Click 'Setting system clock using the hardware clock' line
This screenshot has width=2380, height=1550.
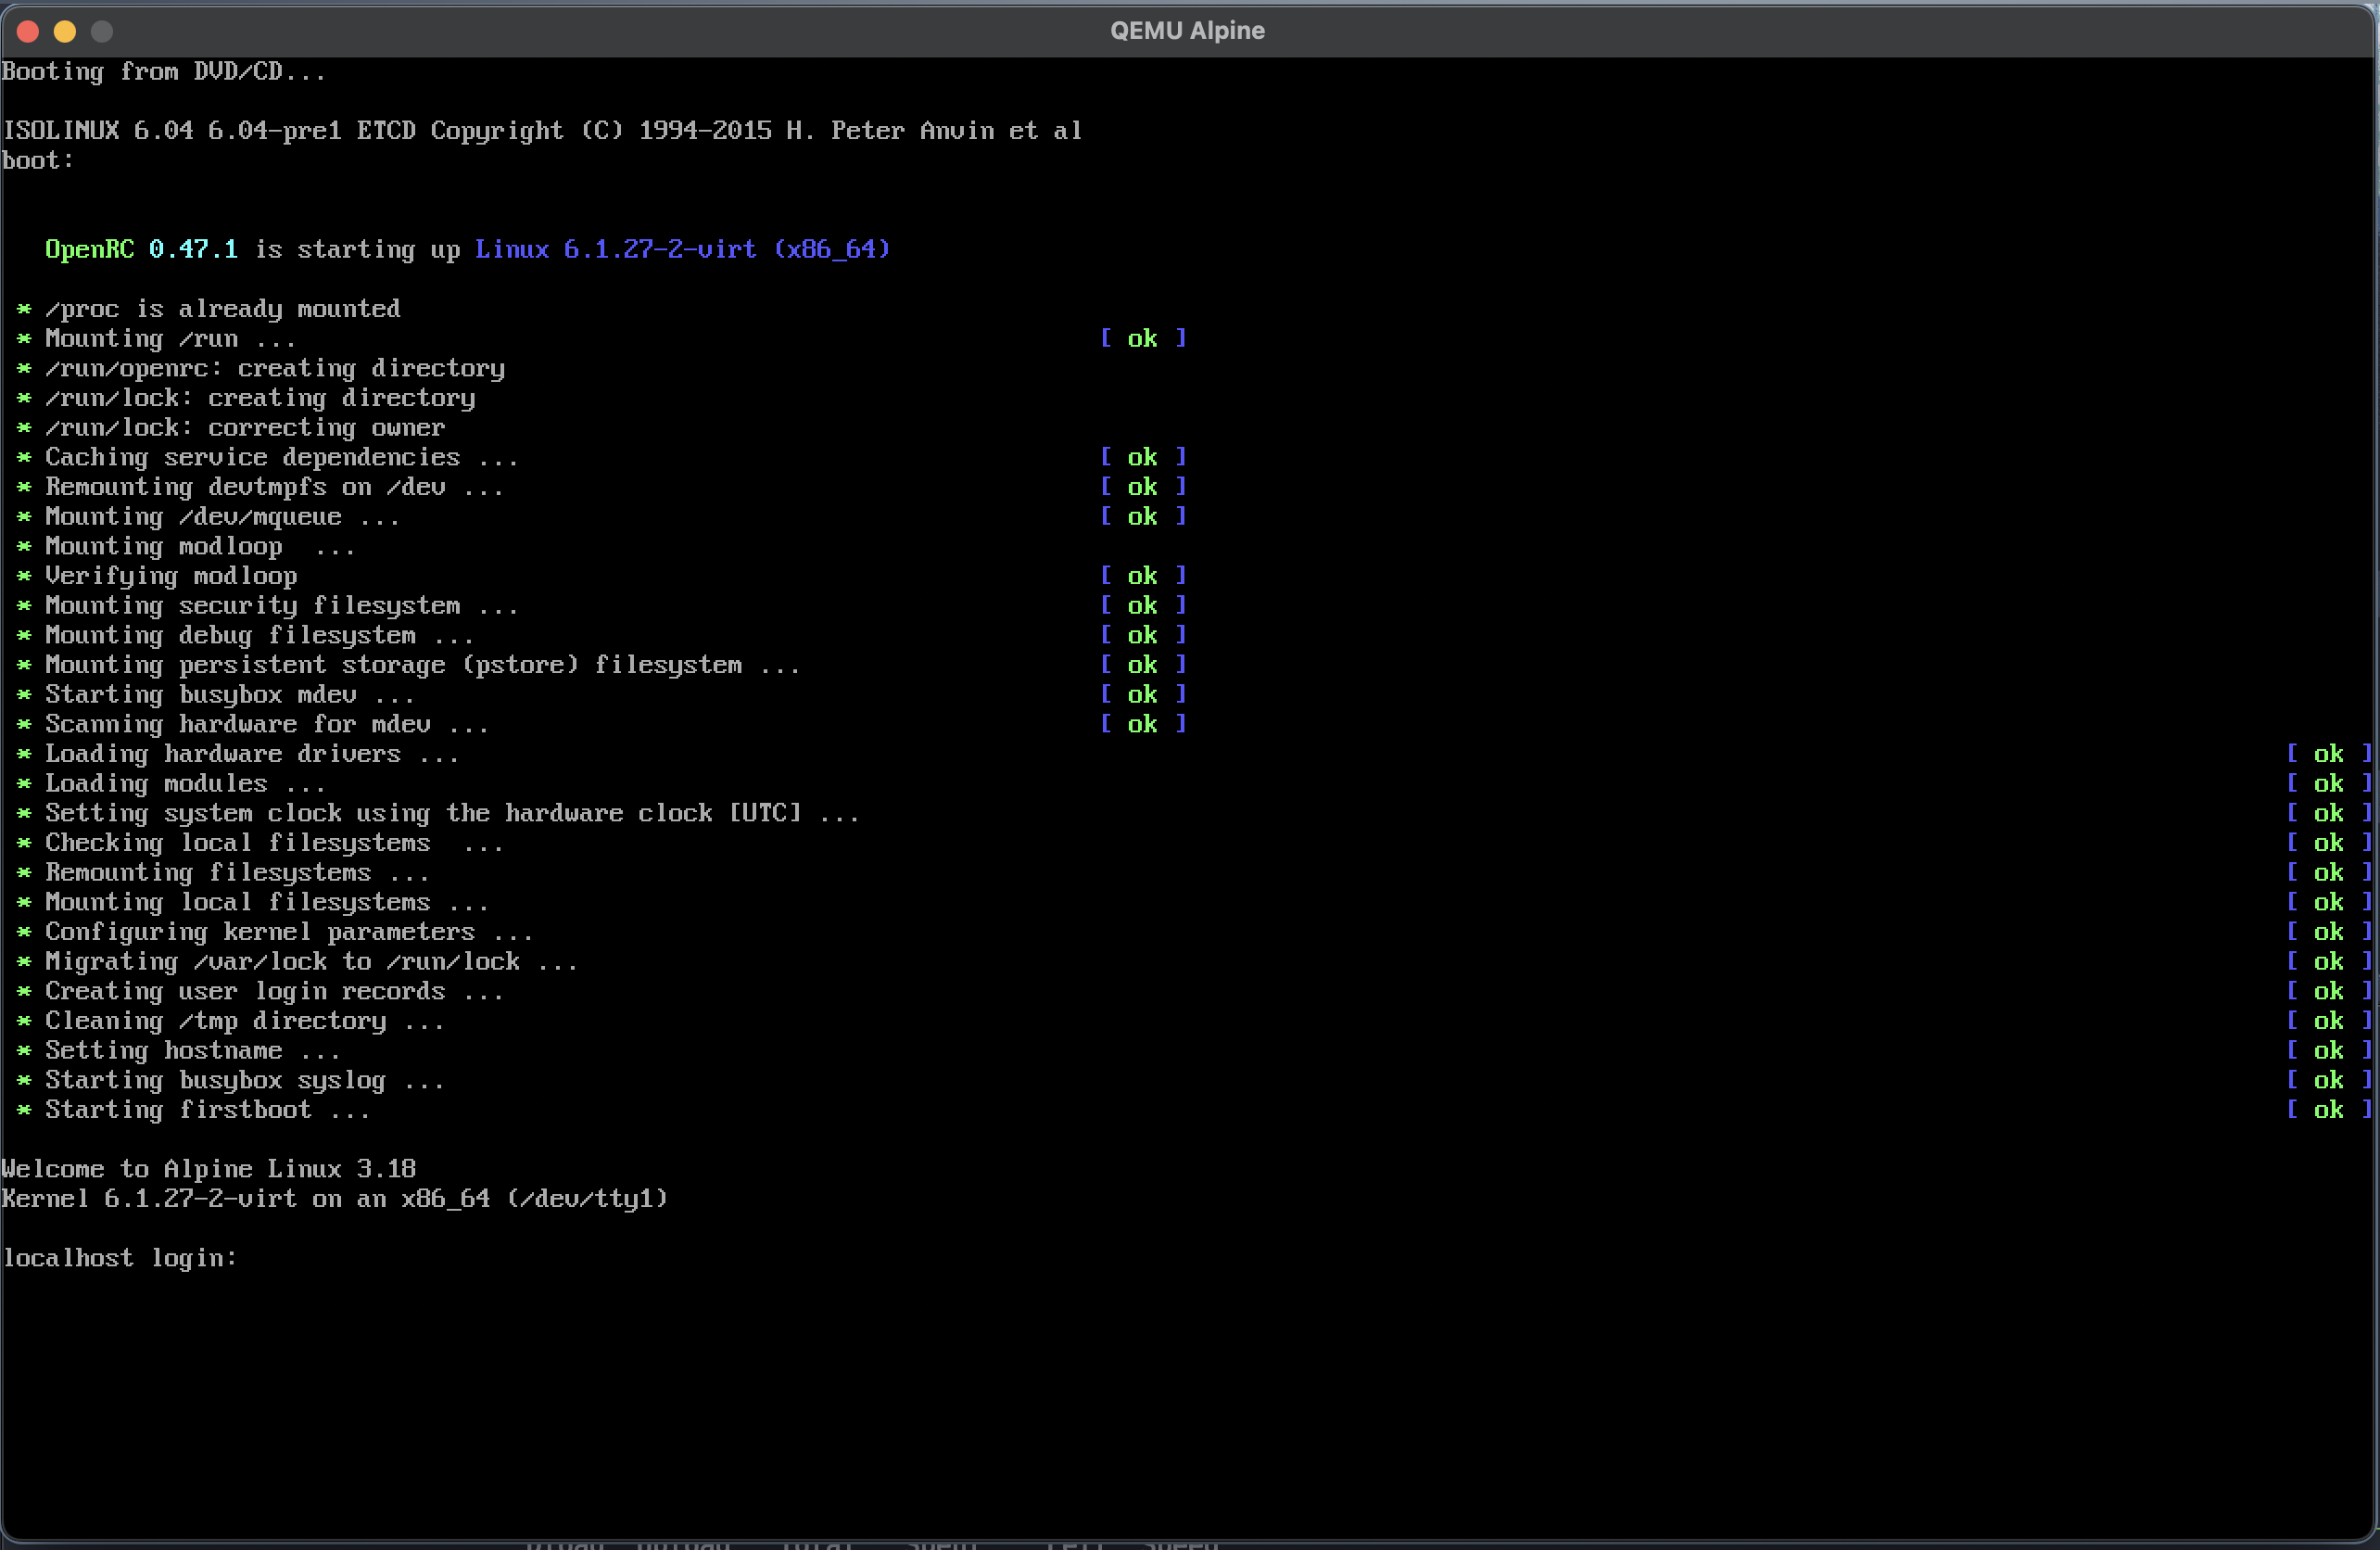(x=452, y=814)
